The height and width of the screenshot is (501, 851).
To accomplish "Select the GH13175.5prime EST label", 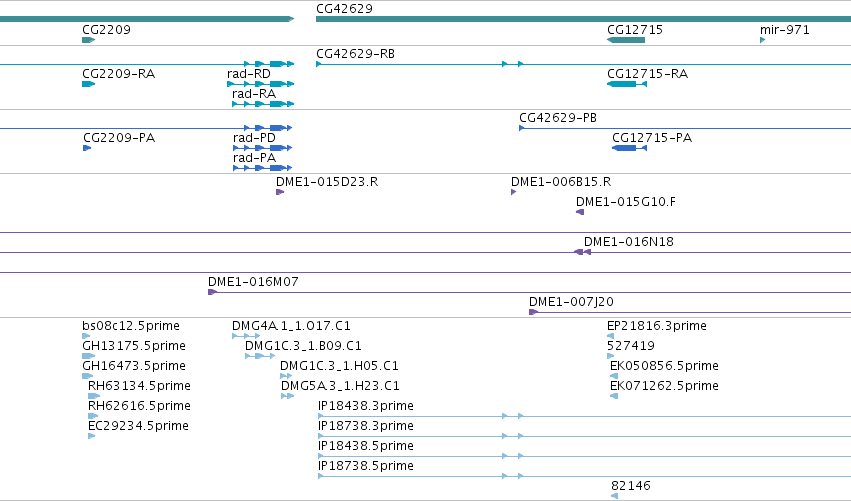I will 134,346.
